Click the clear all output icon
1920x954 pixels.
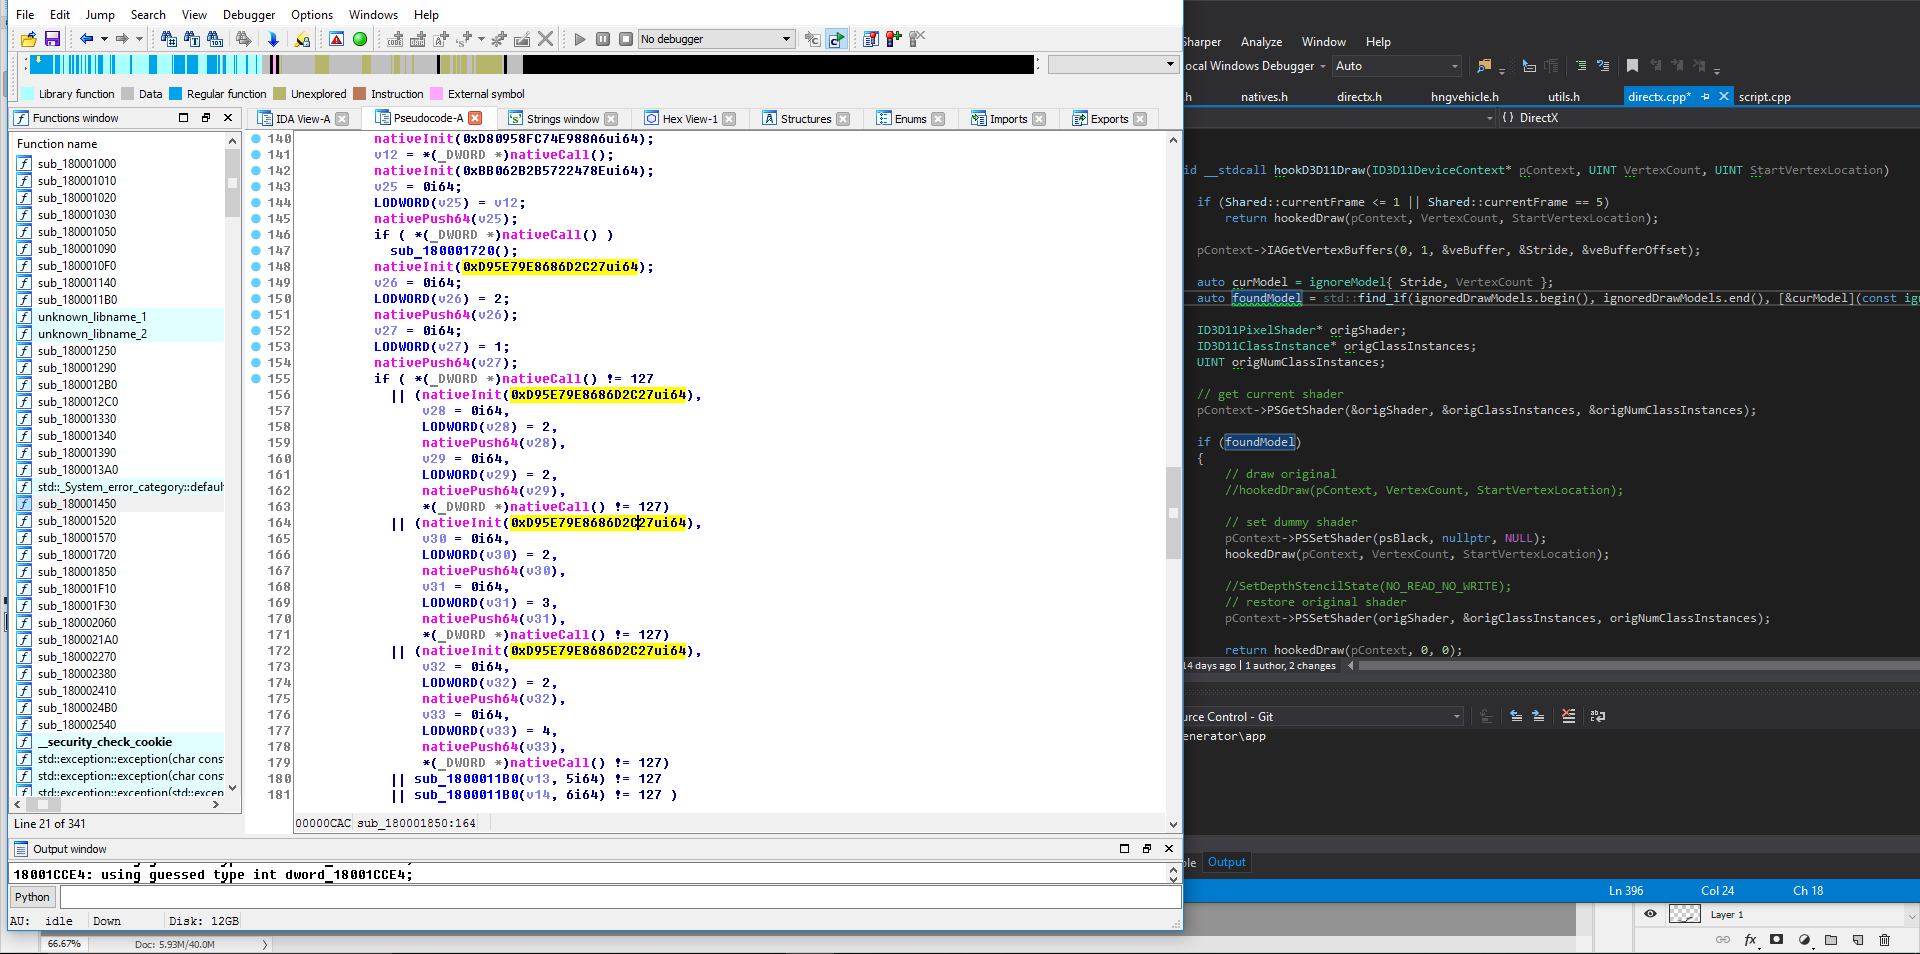pos(1568,716)
